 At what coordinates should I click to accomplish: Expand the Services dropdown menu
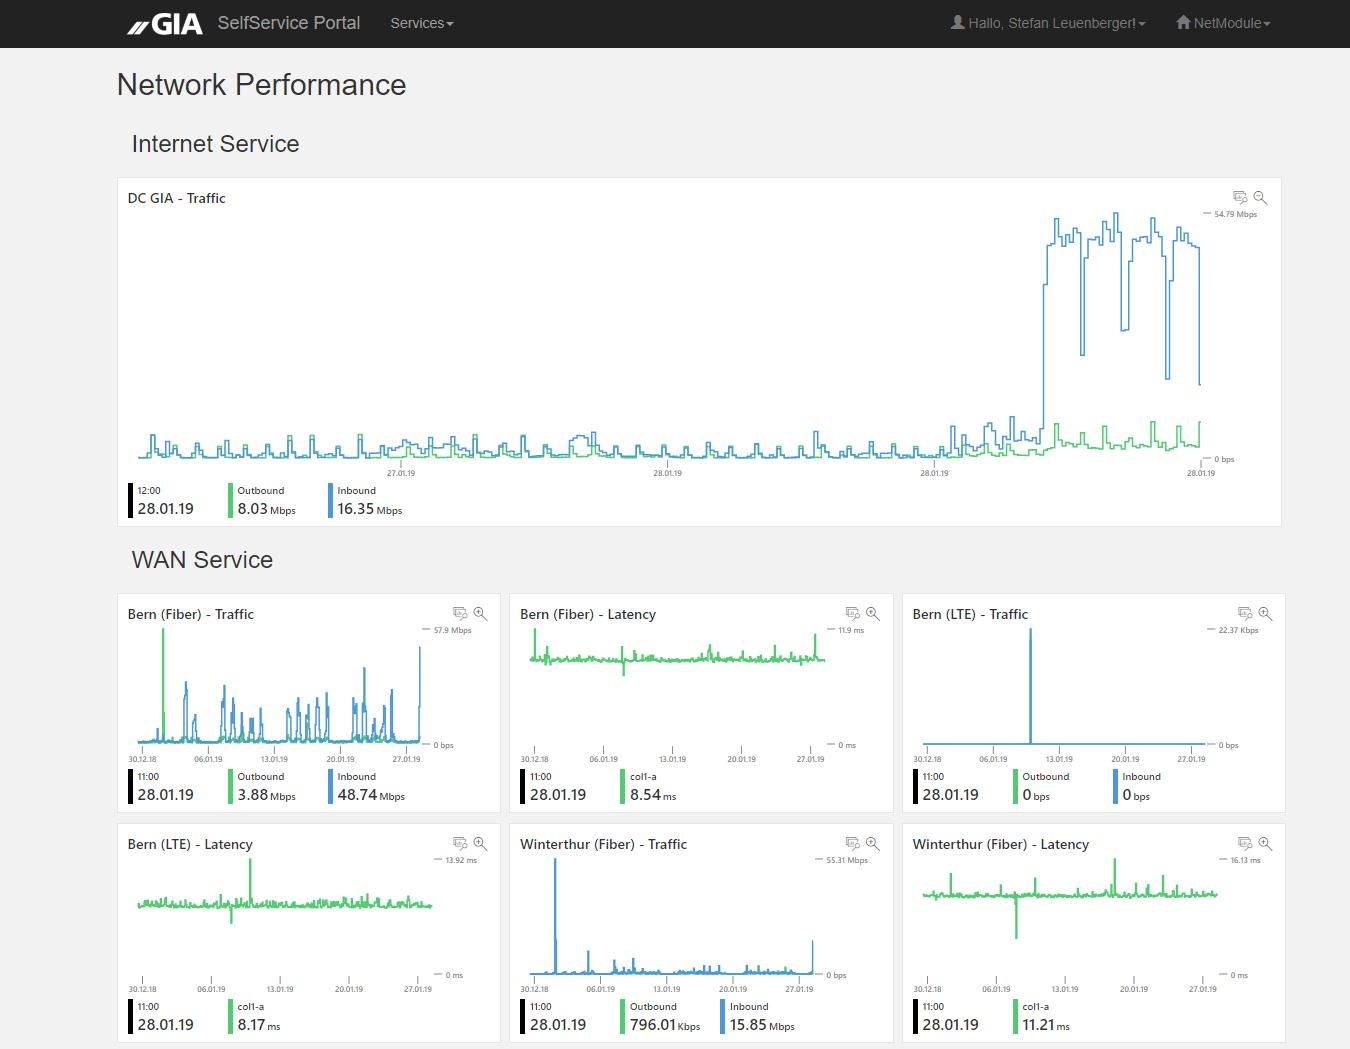pyautogui.click(x=421, y=23)
